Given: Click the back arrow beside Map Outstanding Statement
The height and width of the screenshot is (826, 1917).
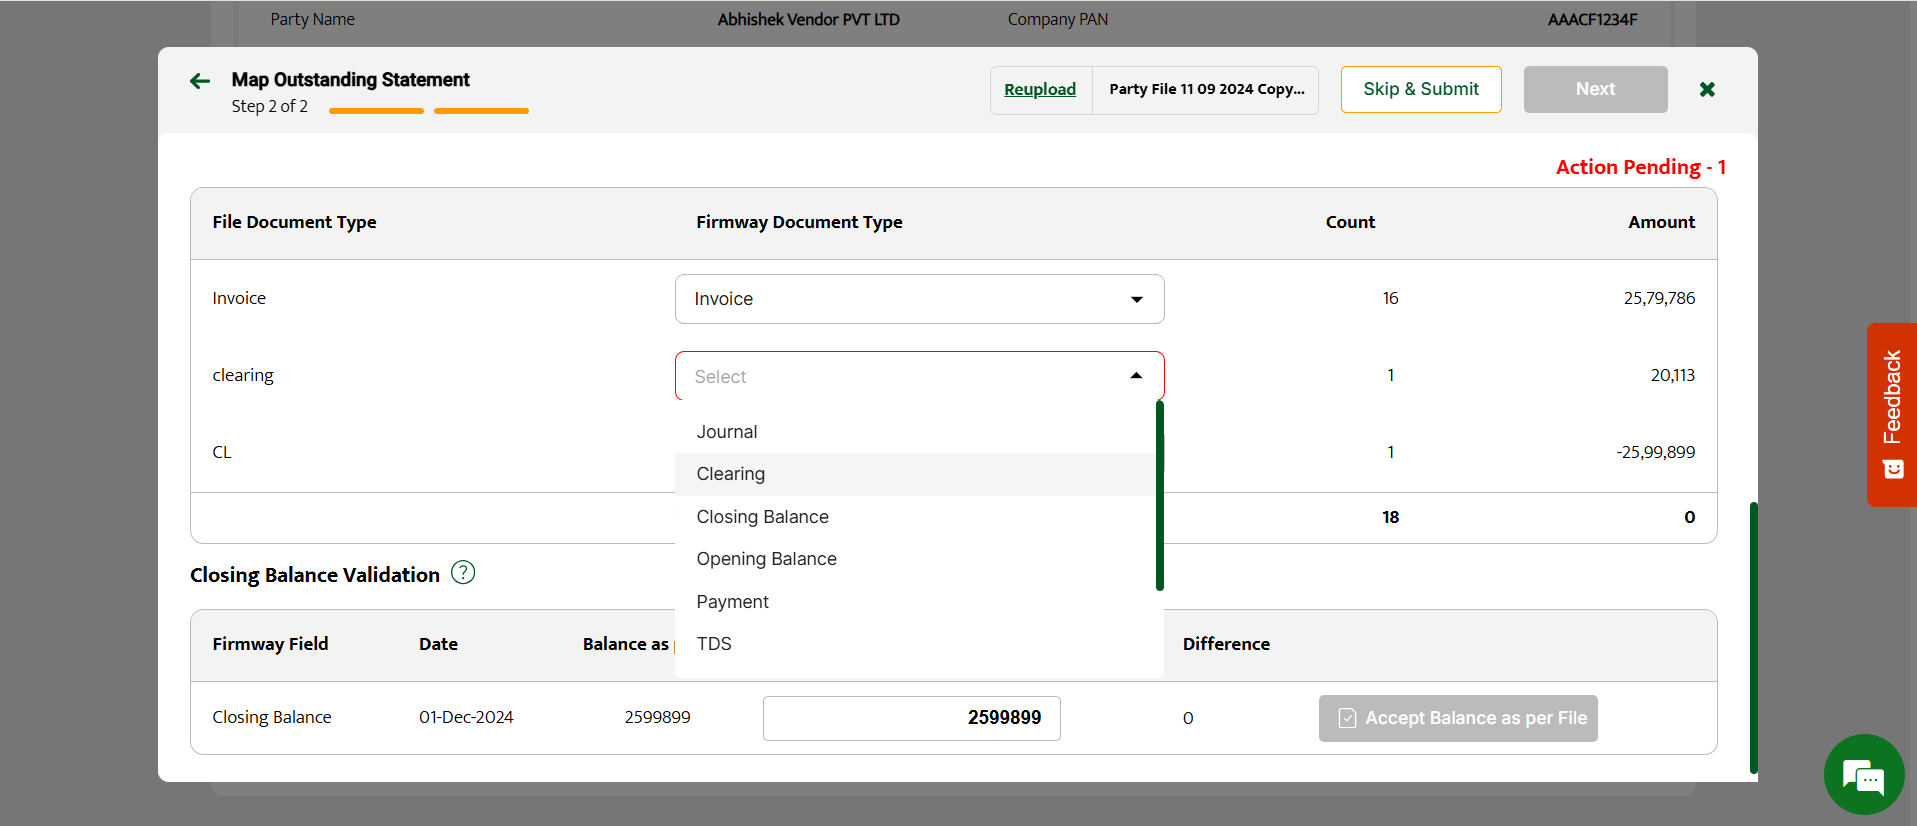Looking at the screenshot, I should pyautogui.click(x=200, y=82).
